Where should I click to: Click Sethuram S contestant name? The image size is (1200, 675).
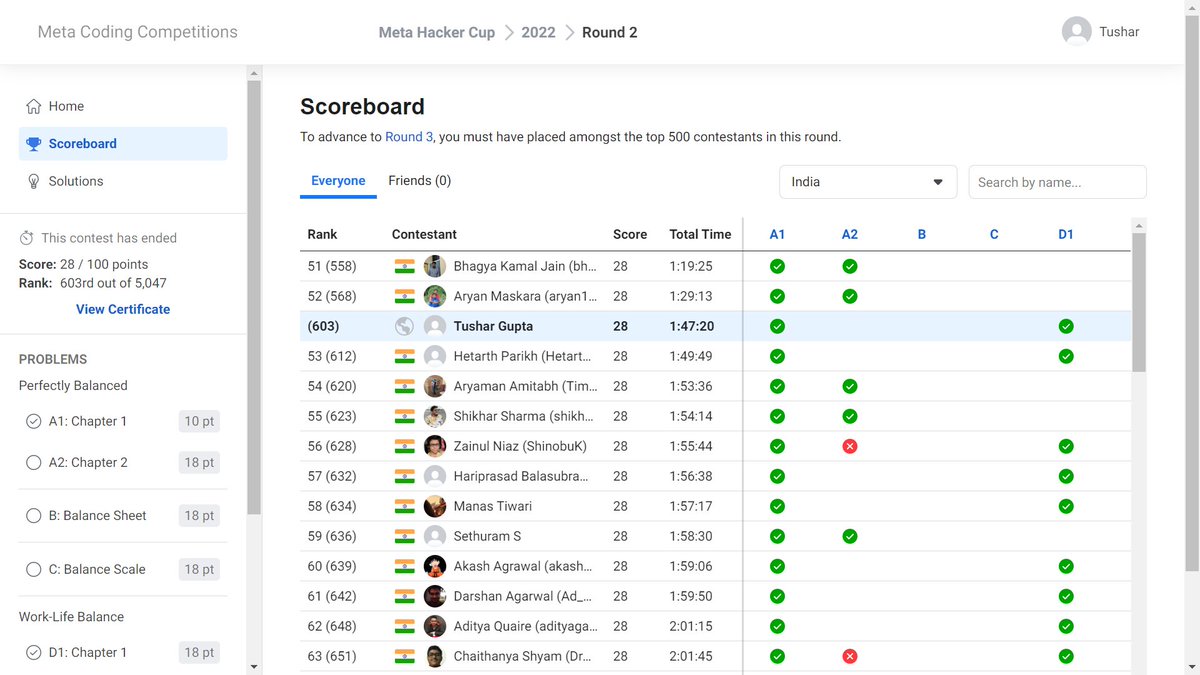pos(487,536)
